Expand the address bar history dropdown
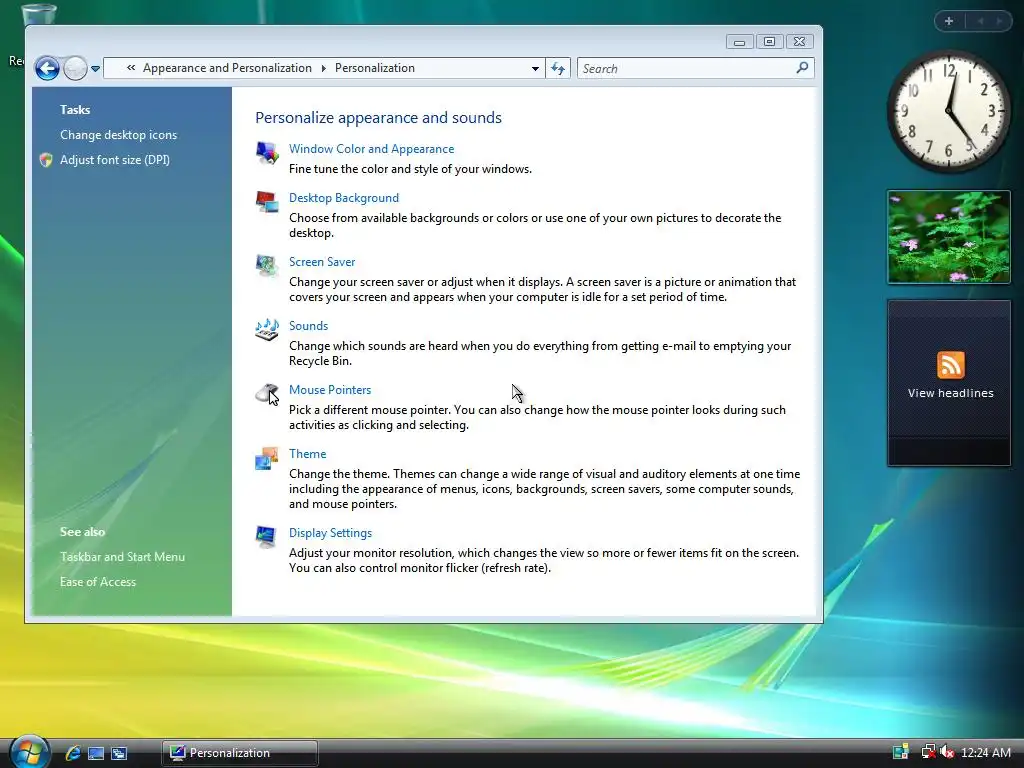The image size is (1024, 768). [x=535, y=69]
